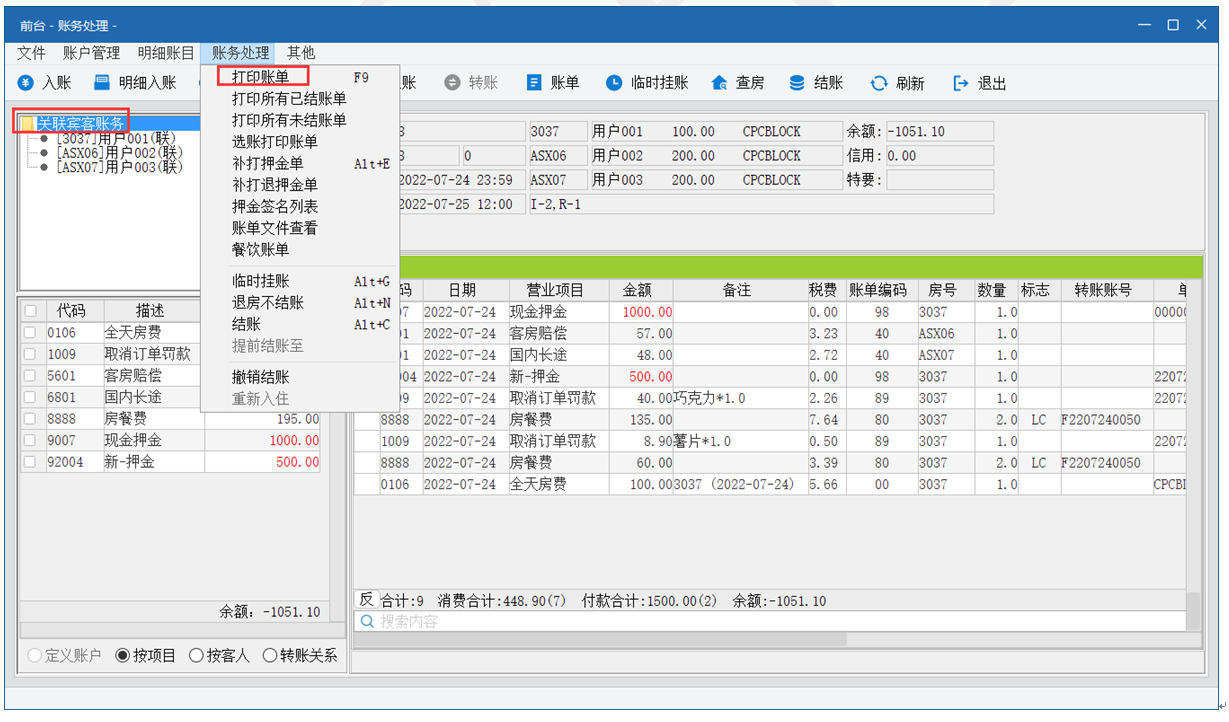Screen dimensions: 1229x722
Task: Click the 反 invert selection button
Action: coord(365,600)
